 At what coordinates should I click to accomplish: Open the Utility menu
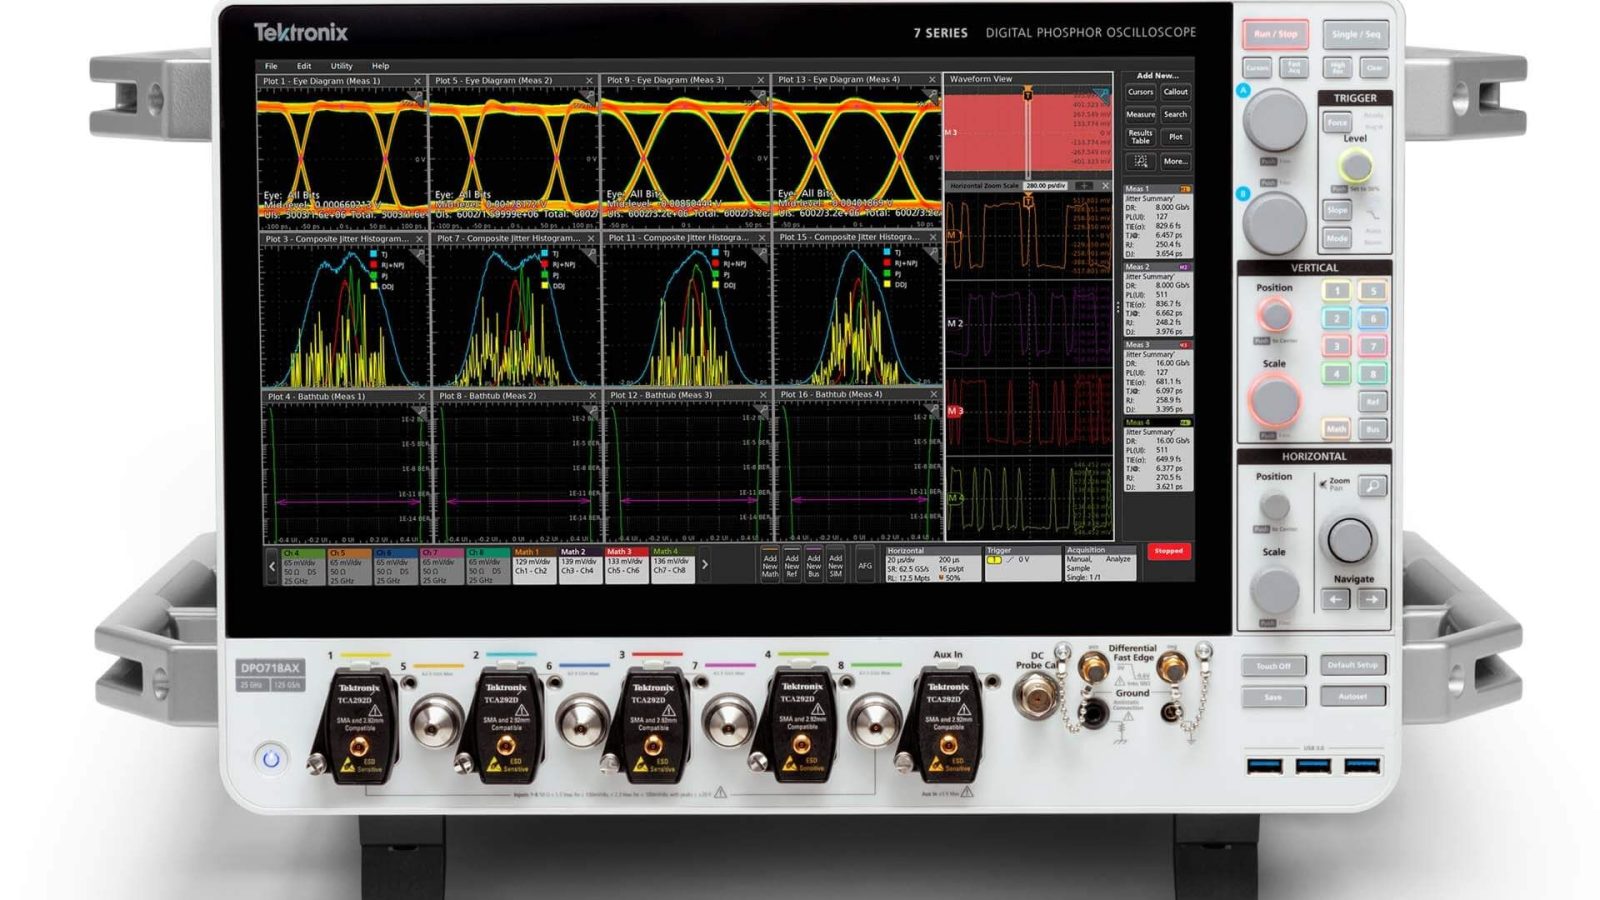[342, 66]
